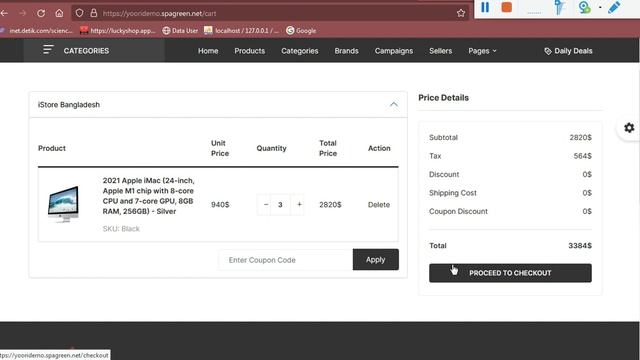Click the Total amount 3384$
The height and width of the screenshot is (360, 640).
(x=580, y=246)
